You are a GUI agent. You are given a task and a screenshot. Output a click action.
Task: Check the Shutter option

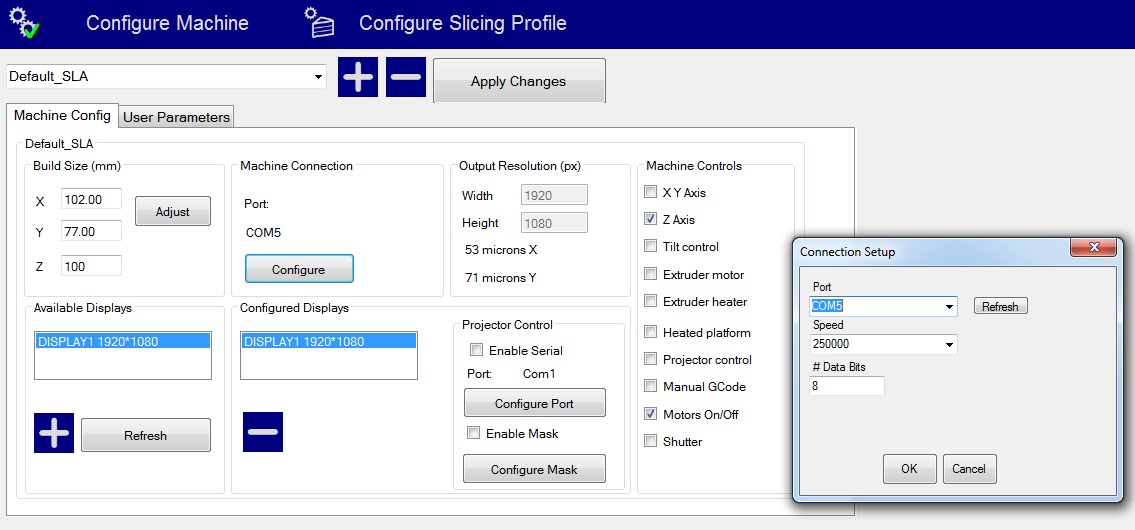[652, 441]
